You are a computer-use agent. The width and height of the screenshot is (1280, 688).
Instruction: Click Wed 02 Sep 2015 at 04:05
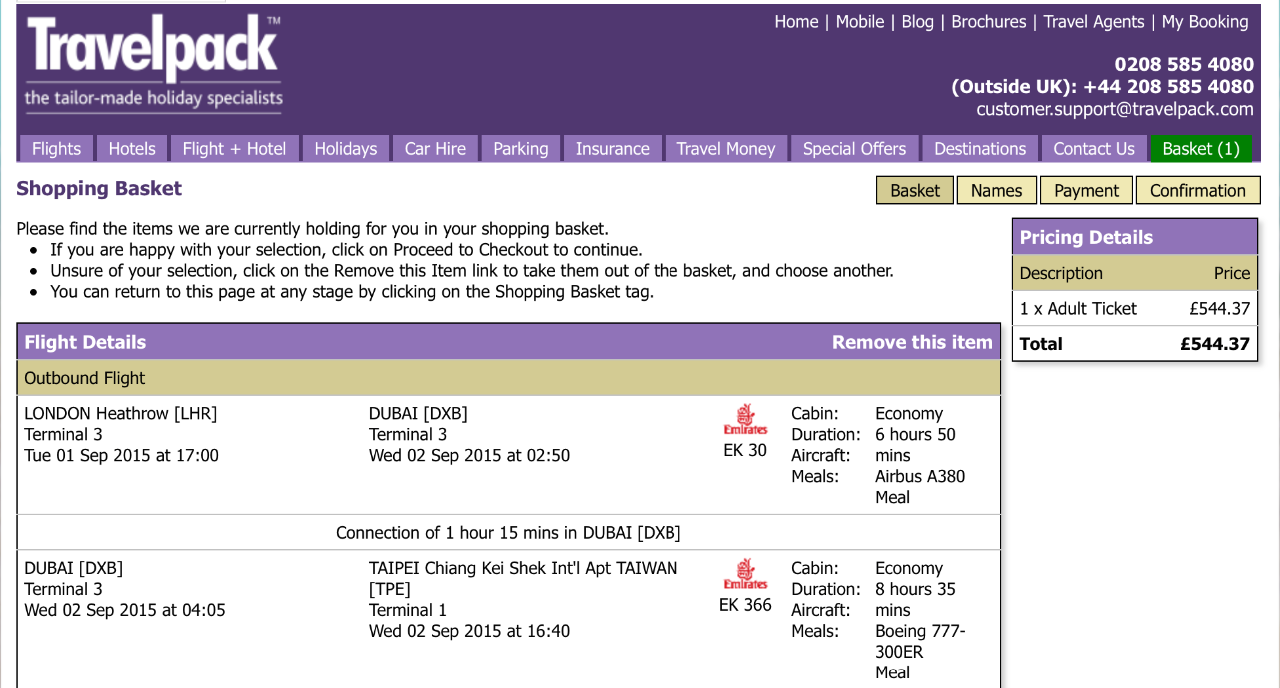click(x=125, y=610)
